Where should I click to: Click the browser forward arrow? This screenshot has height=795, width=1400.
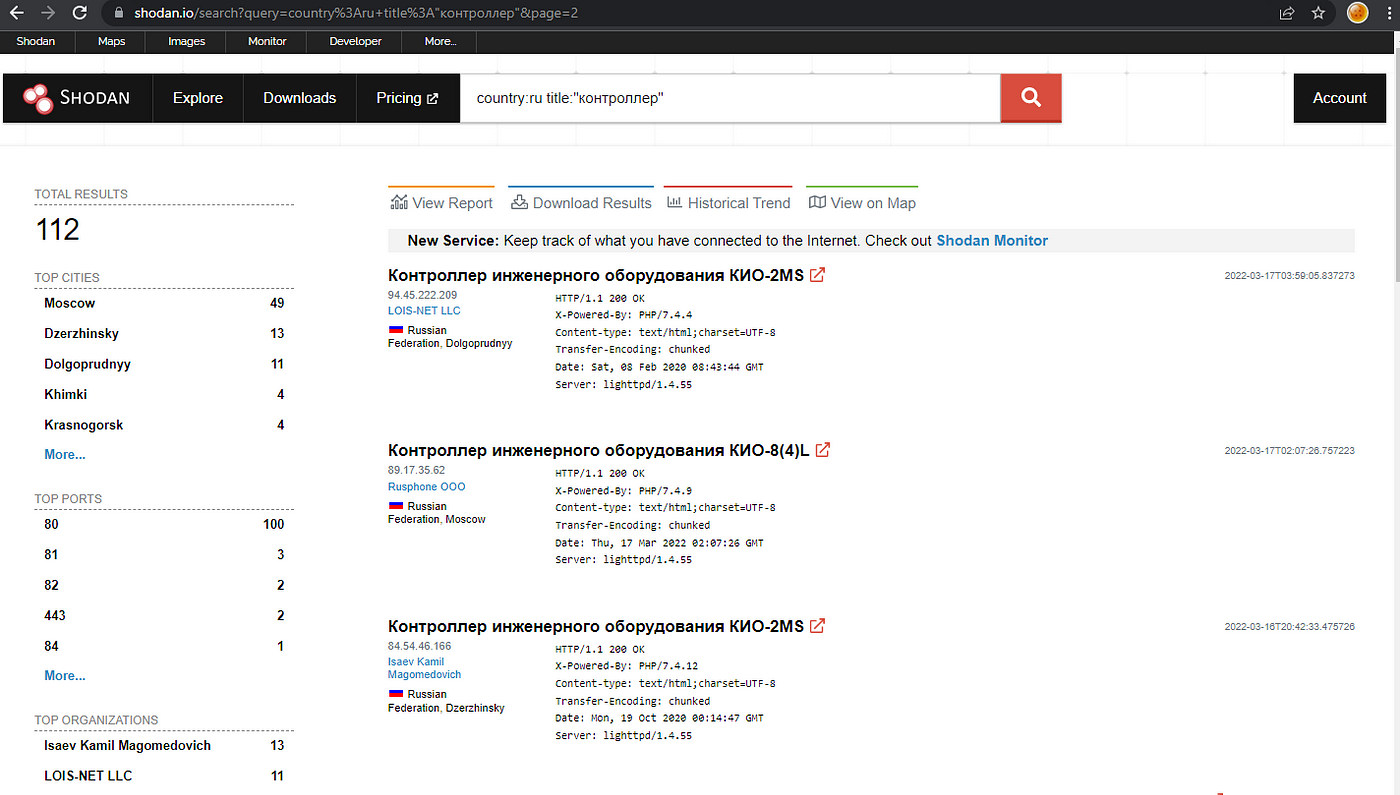pyautogui.click(x=48, y=13)
